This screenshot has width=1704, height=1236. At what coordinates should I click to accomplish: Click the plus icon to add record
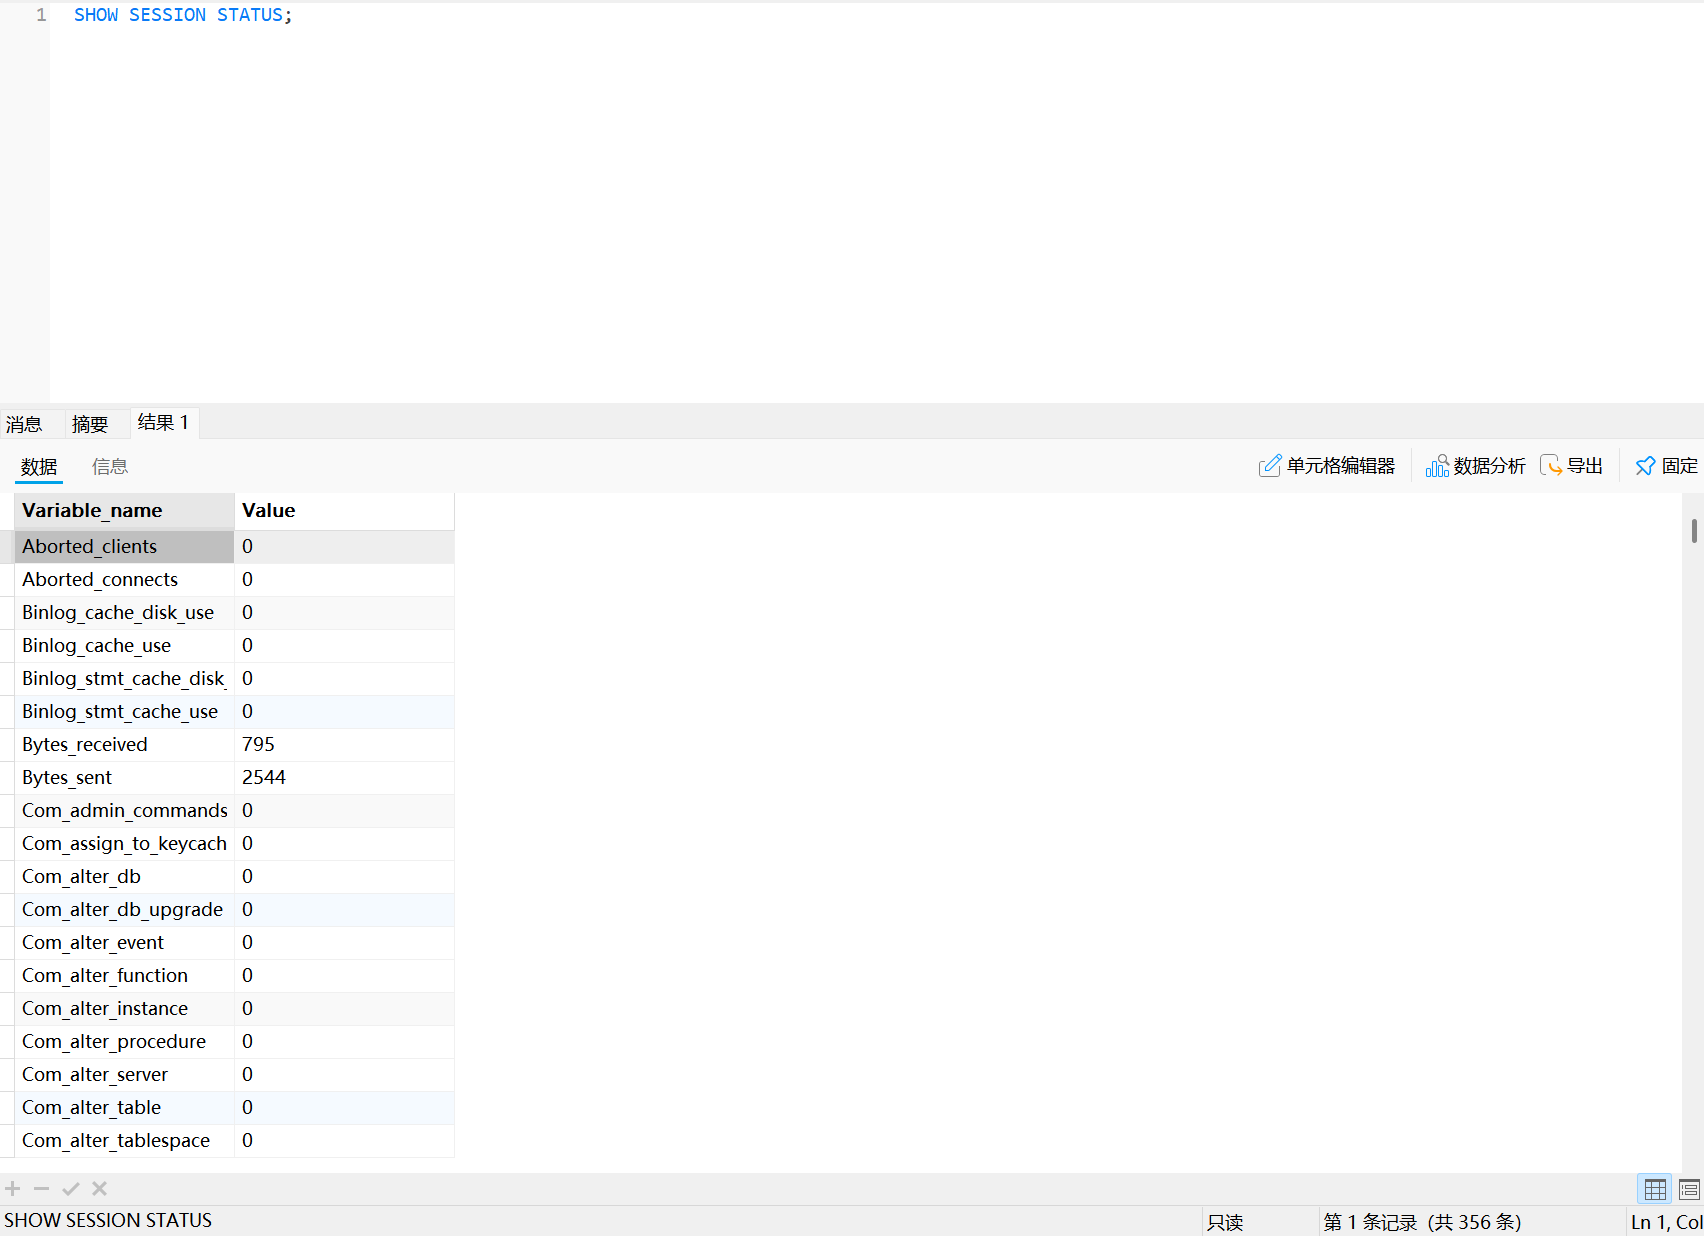click(13, 1188)
